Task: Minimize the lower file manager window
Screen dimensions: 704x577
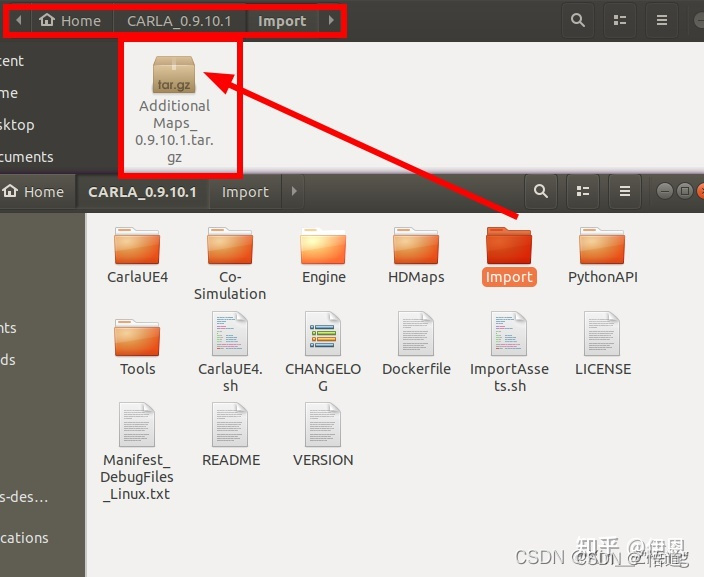Action: click(x=664, y=191)
